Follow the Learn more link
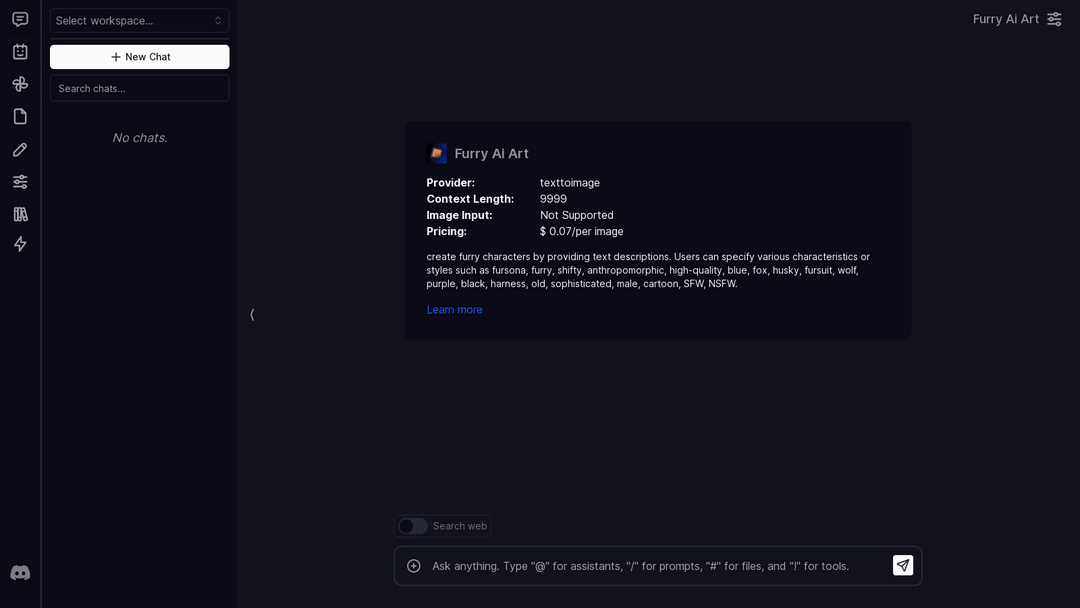The image size is (1080, 608). (x=454, y=310)
